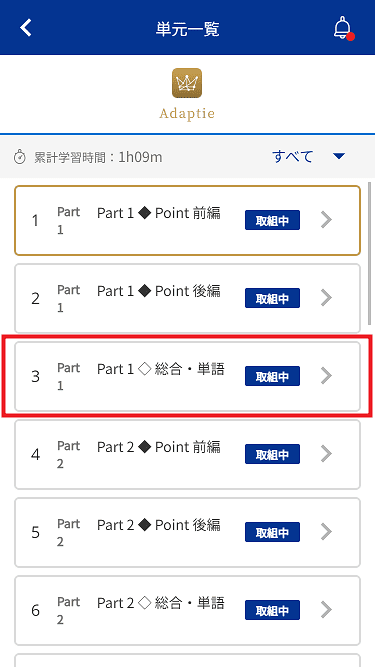Open unit 1 using its right chevron
375x667 pixels.
(326, 220)
